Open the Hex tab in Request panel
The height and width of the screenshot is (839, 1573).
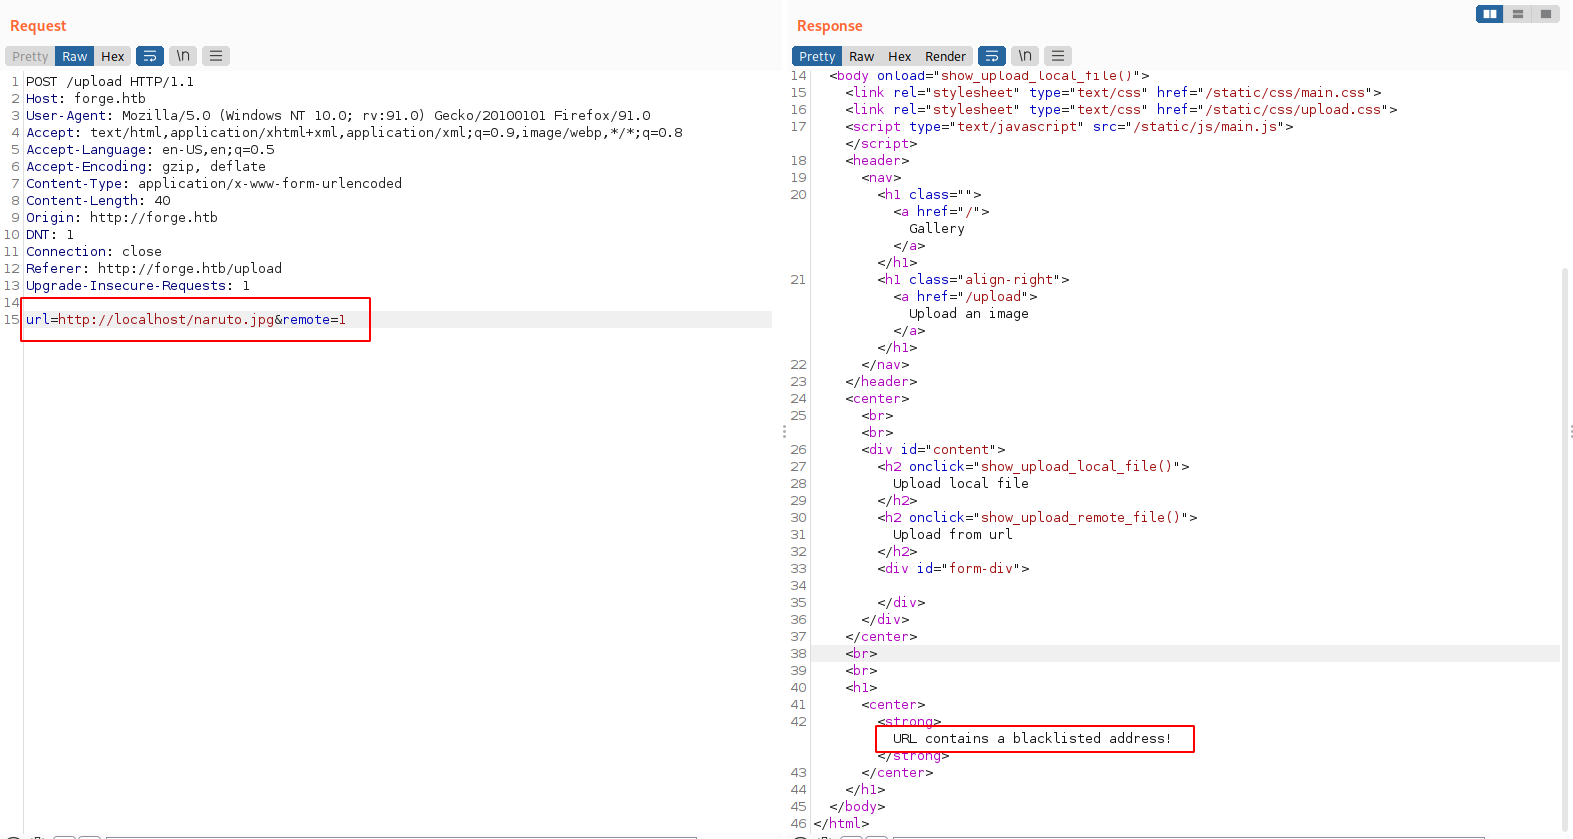tap(113, 56)
